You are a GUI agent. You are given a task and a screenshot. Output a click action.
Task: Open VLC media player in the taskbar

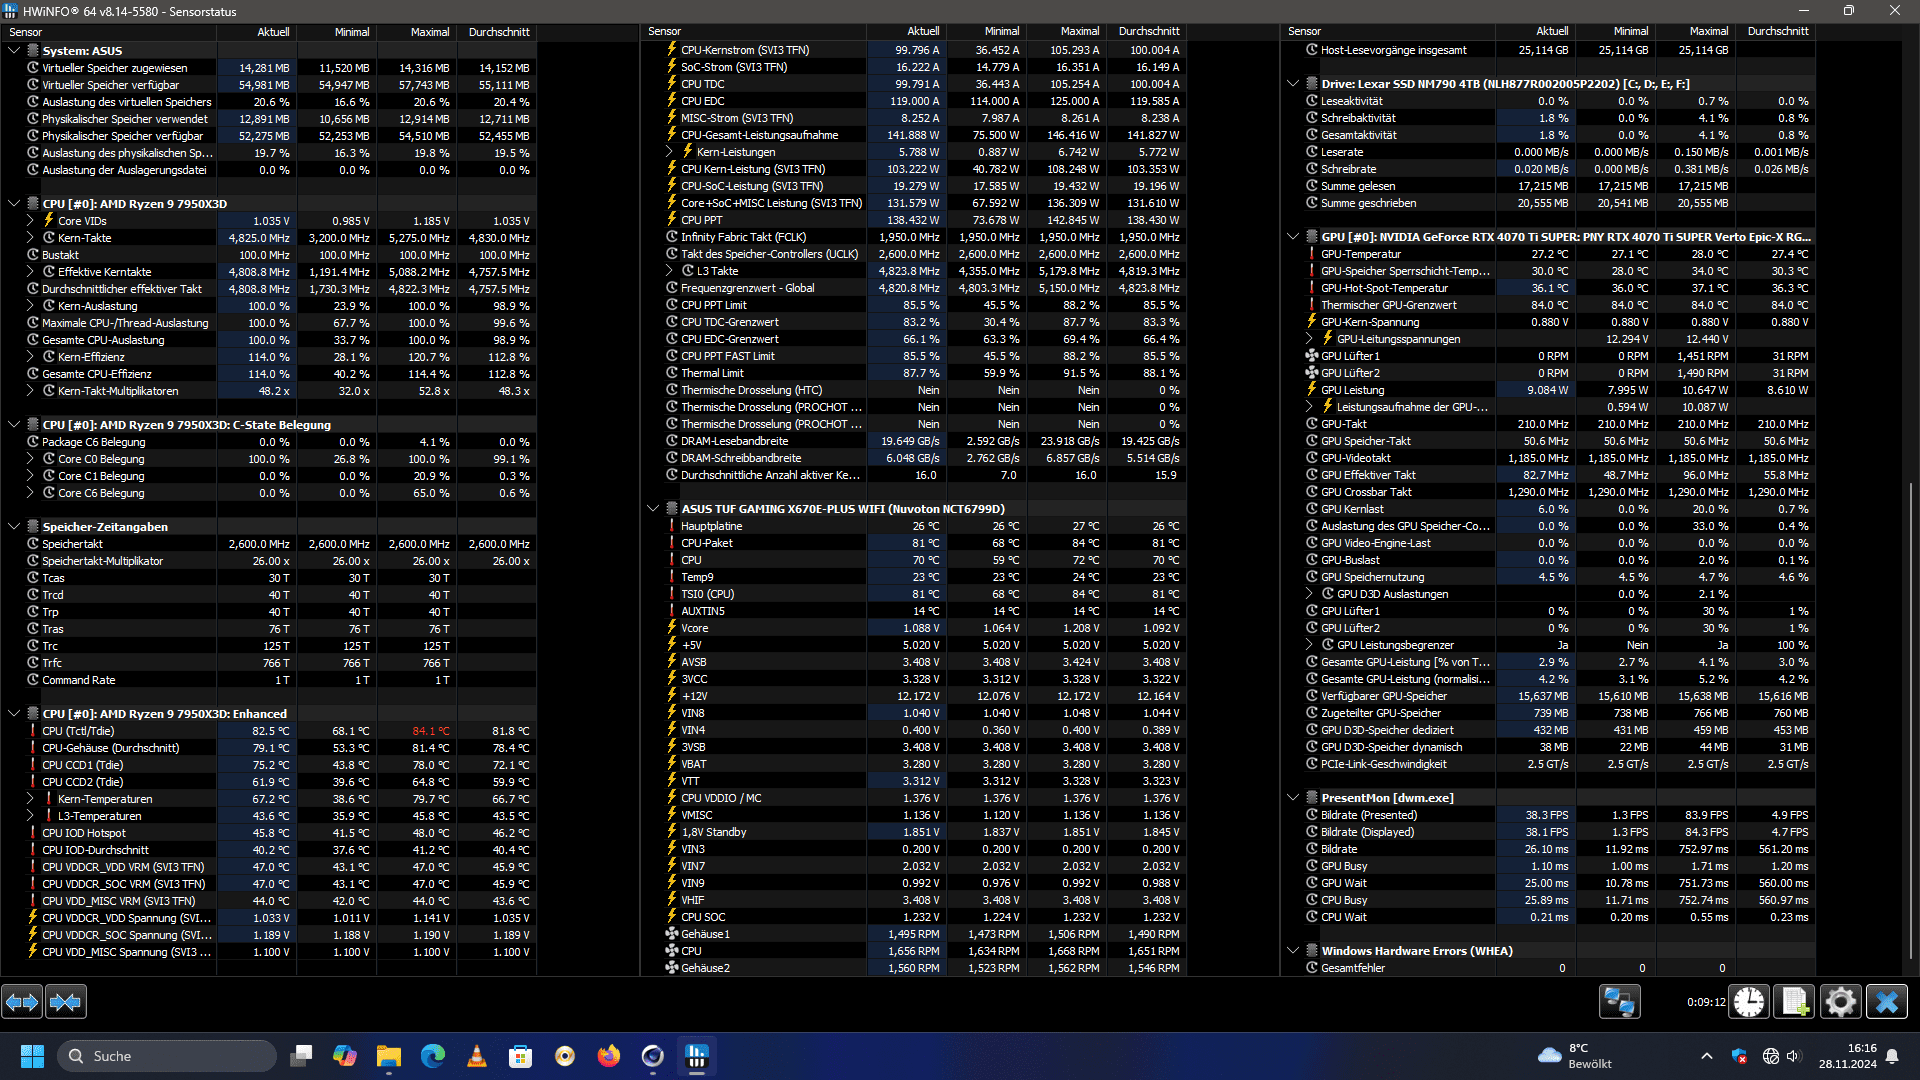click(477, 1056)
